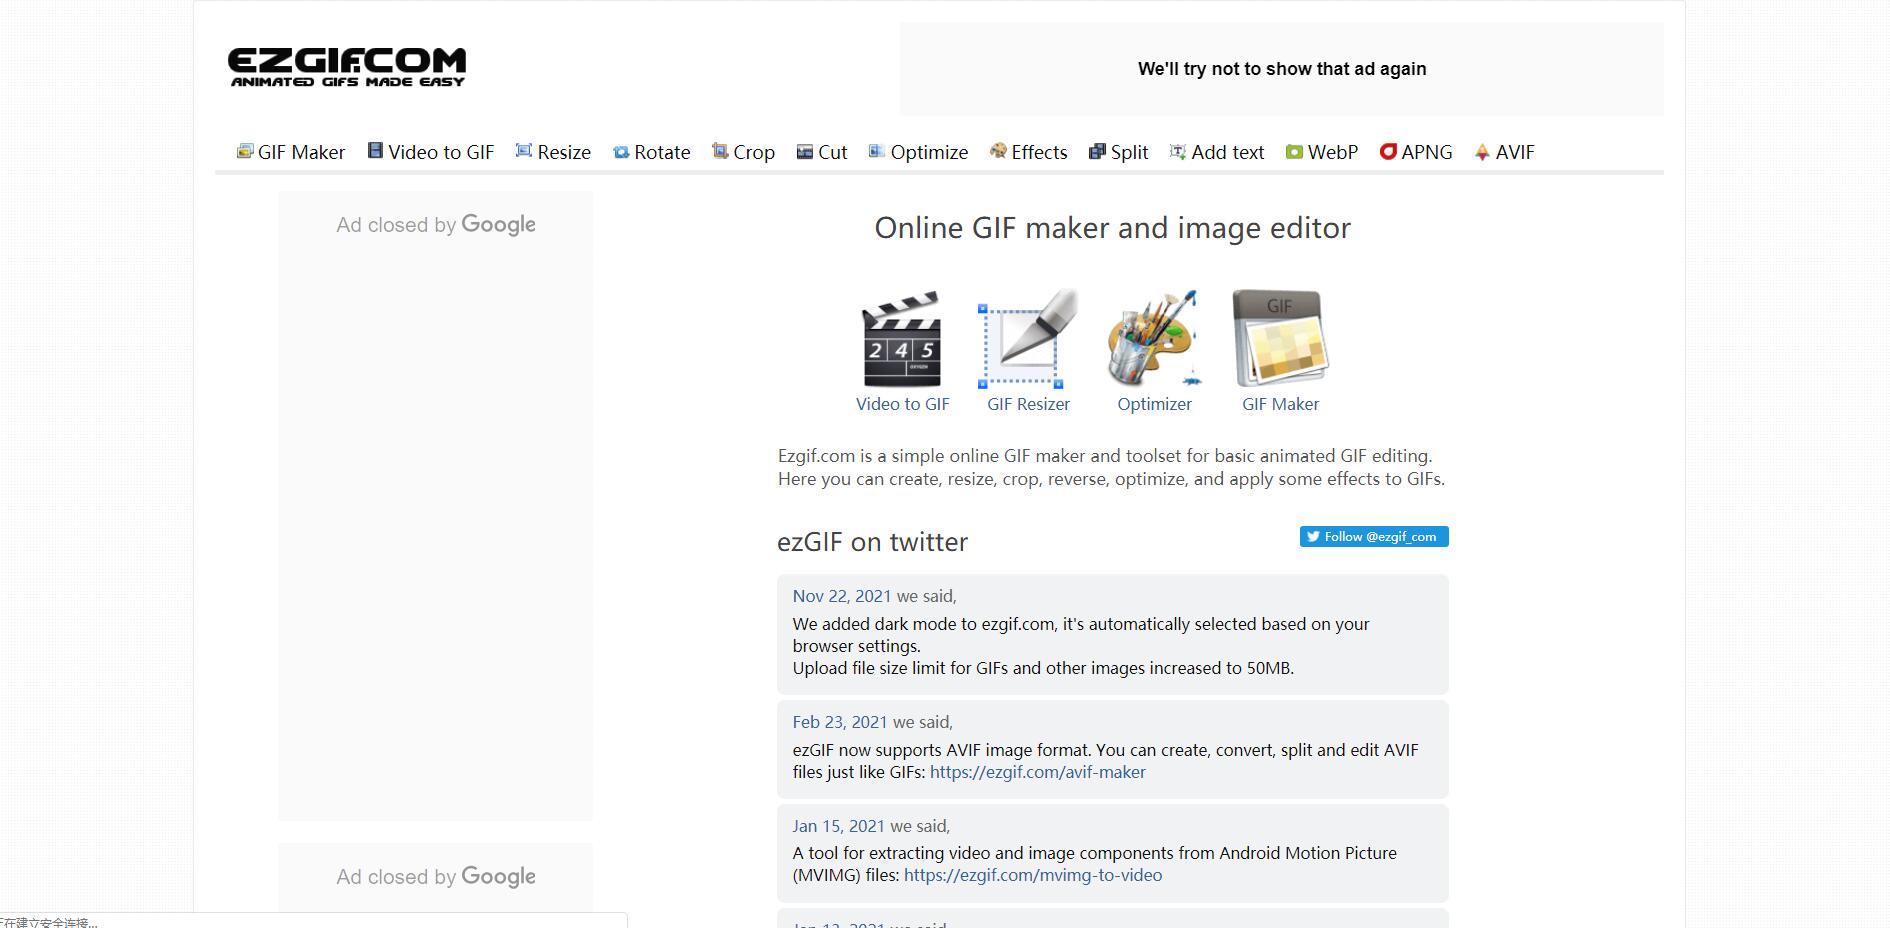
Task: Open the APNG tools menu
Action: click(1416, 152)
